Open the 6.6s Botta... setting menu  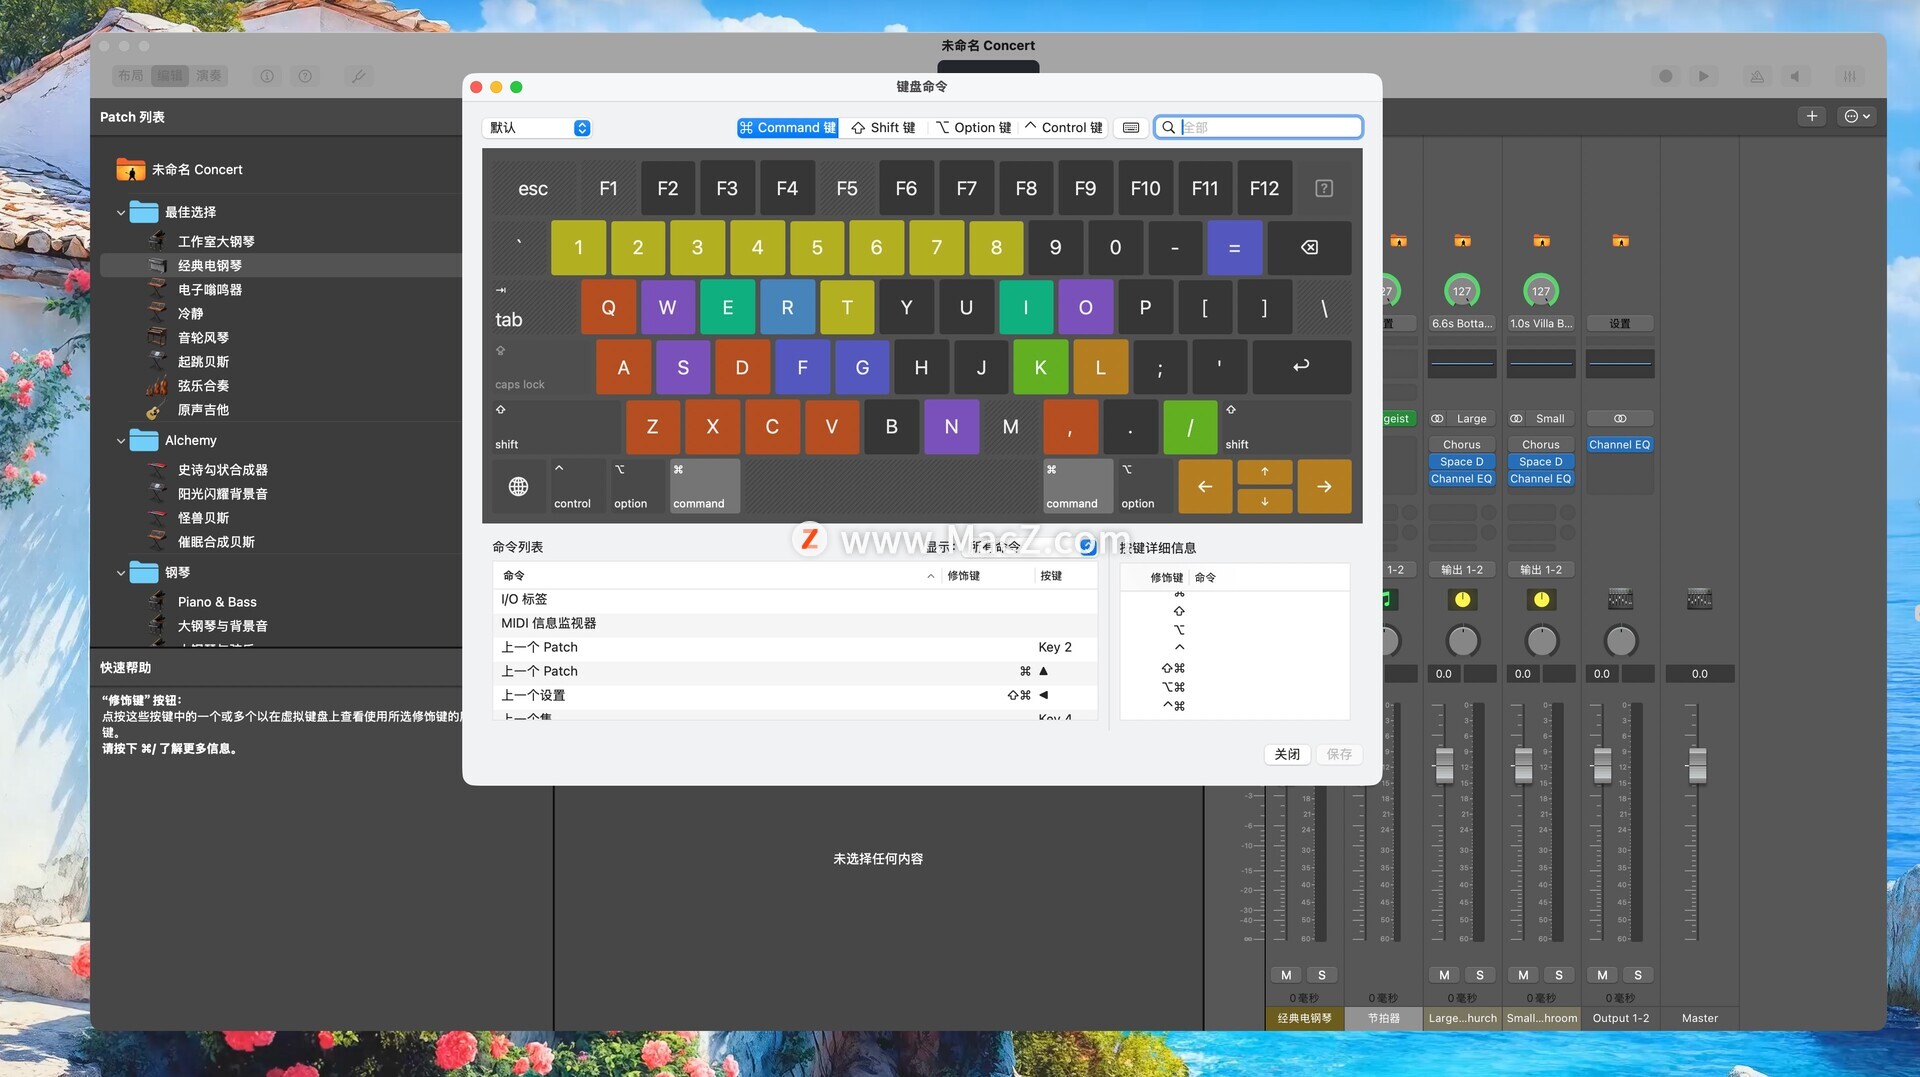(x=1462, y=324)
